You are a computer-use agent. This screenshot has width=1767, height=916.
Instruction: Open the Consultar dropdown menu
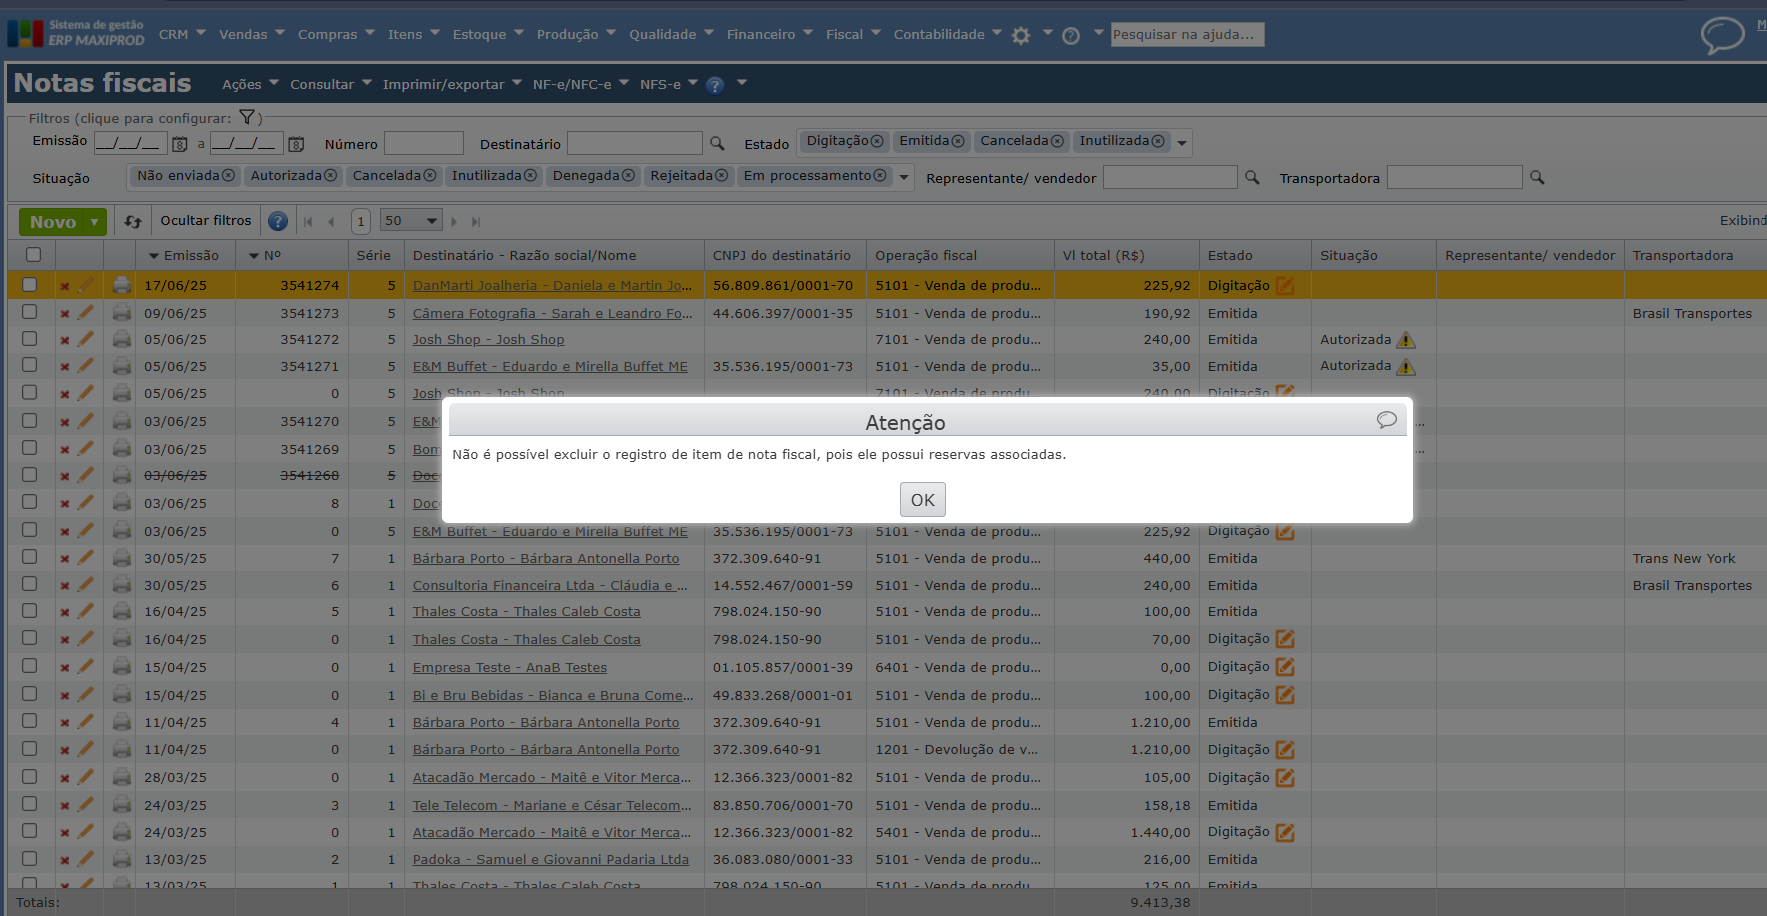coord(330,85)
